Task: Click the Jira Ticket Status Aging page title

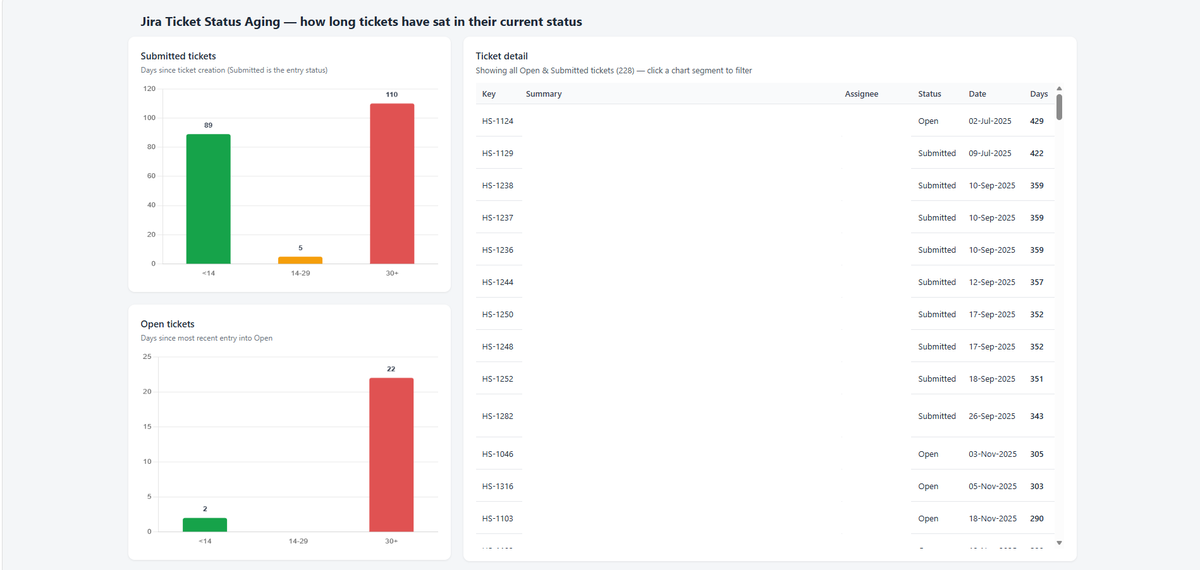Action: pos(362,21)
